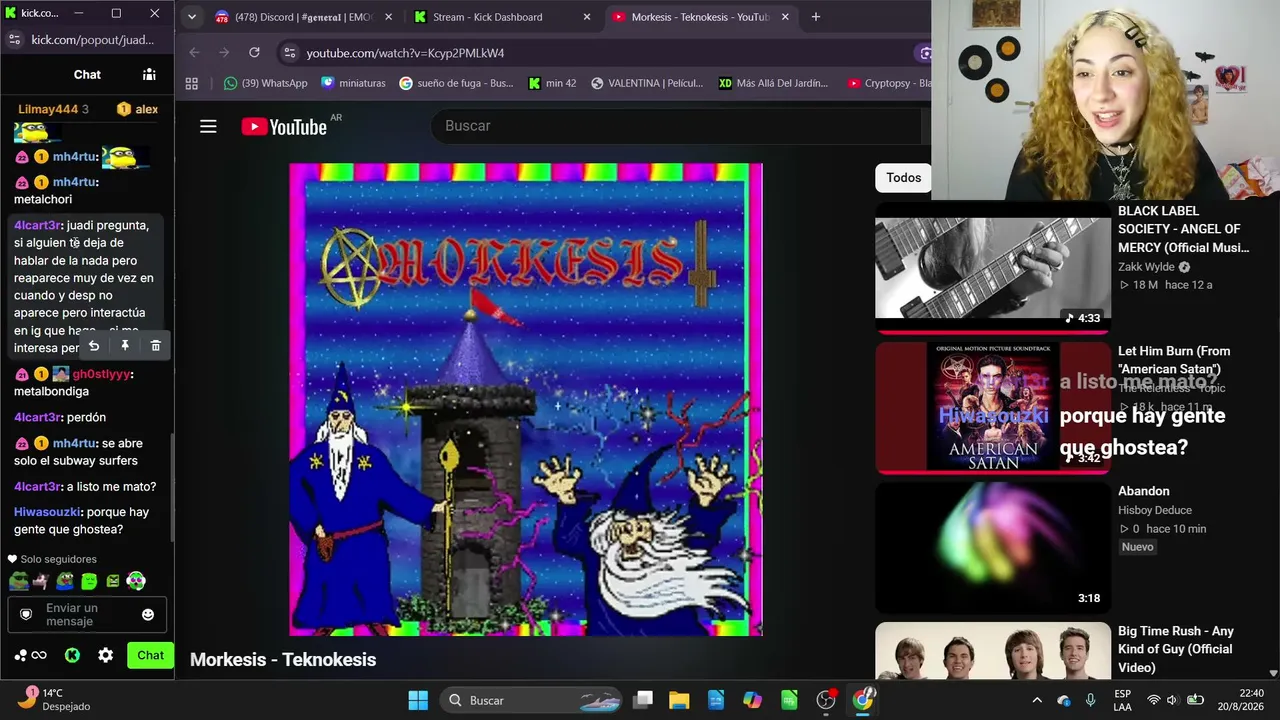This screenshot has width=1280, height=720.
Task: Open Copilot from the taskbar
Action: [752, 700]
